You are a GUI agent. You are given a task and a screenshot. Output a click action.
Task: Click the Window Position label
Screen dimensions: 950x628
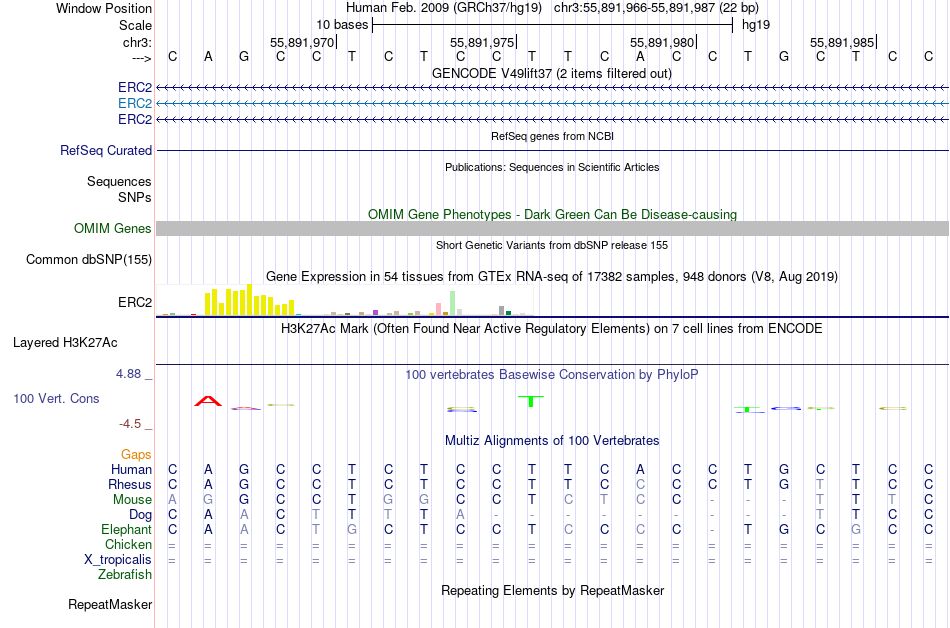pos(104,8)
